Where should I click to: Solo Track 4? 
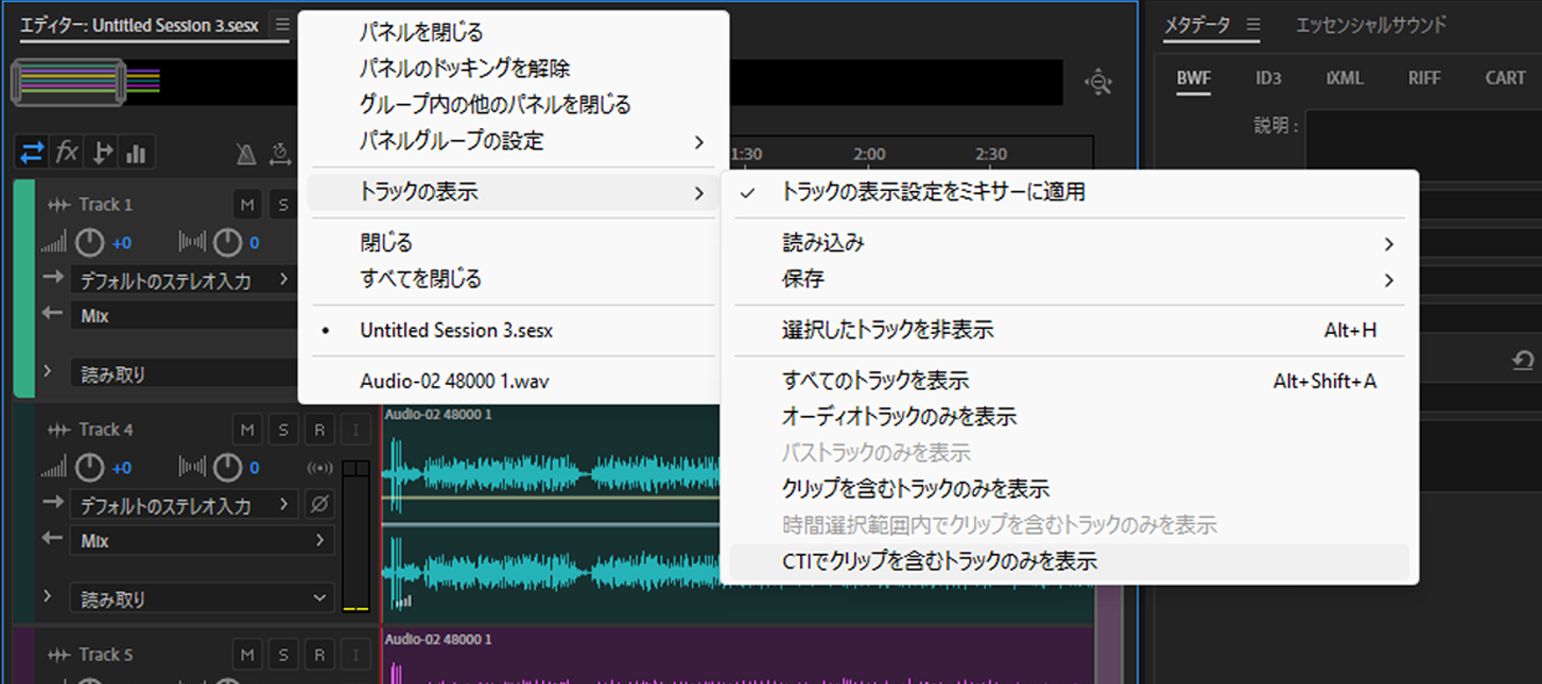click(x=283, y=430)
